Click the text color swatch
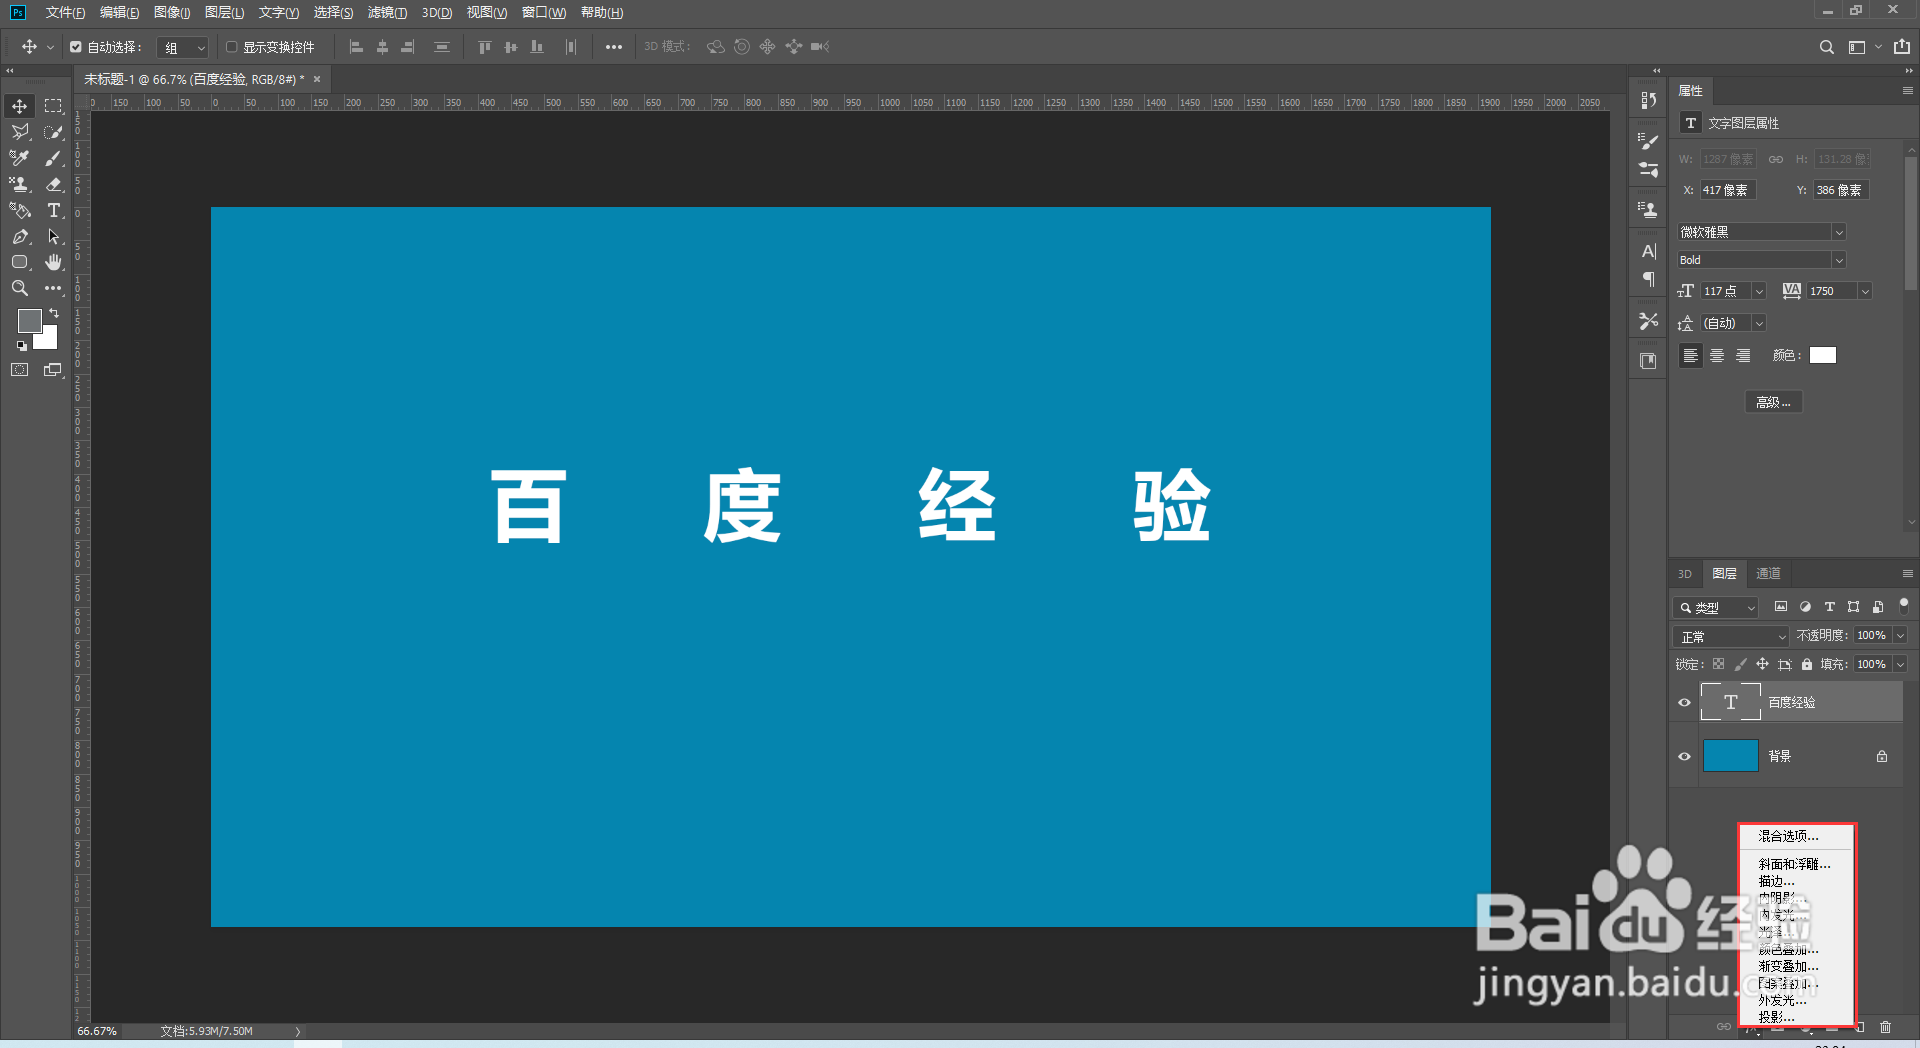 pyautogui.click(x=1822, y=354)
